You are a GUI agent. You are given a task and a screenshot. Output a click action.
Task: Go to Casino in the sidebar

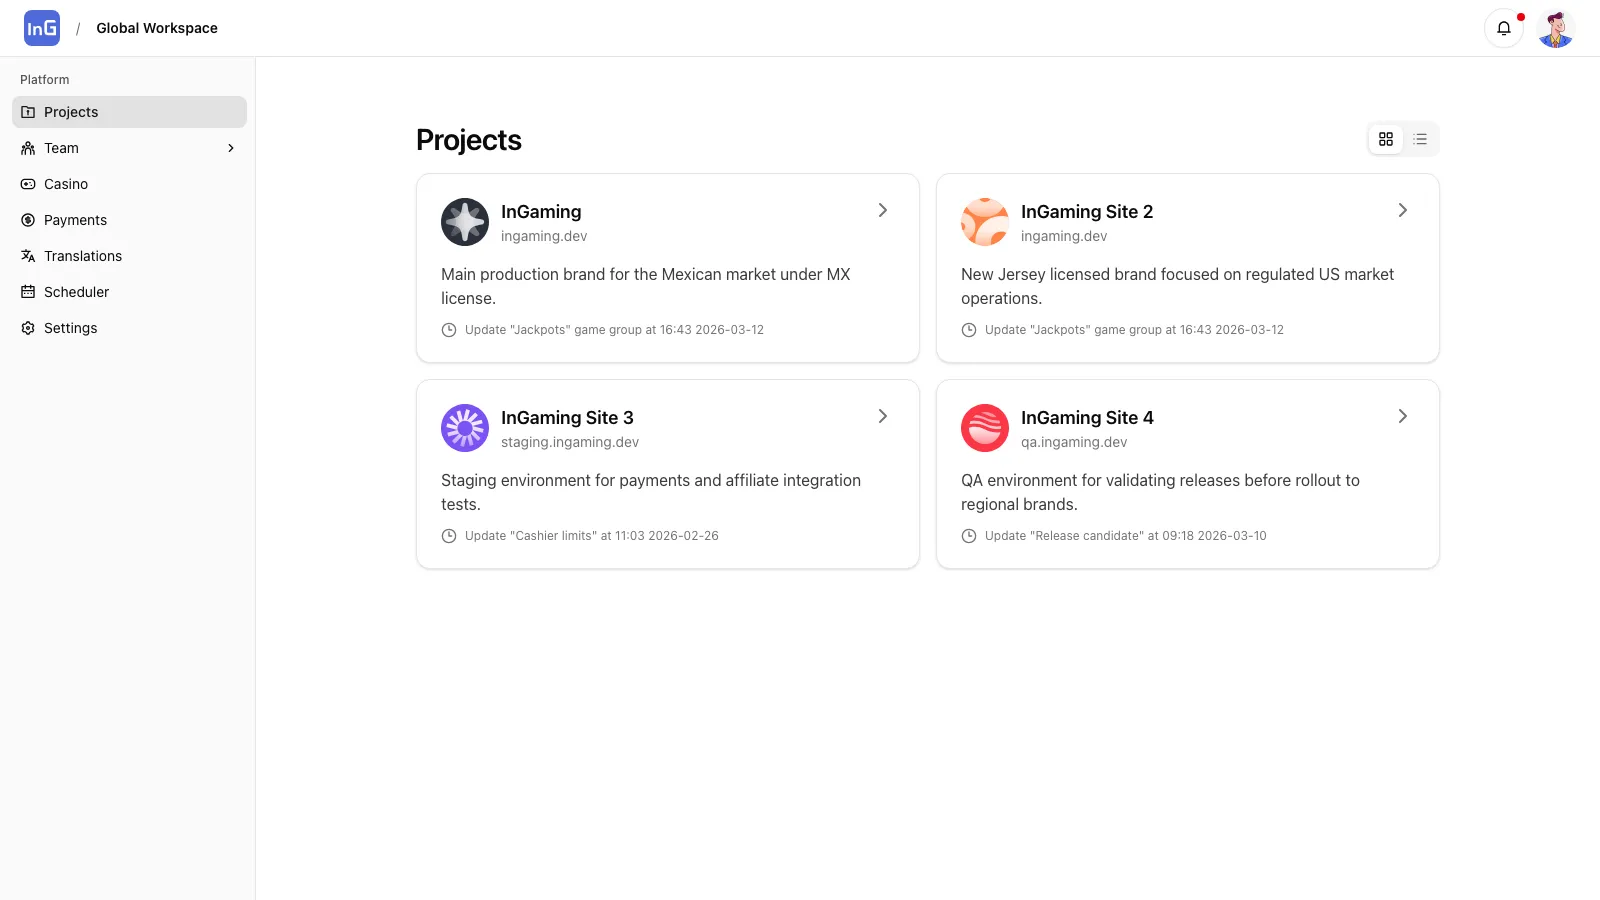point(66,184)
